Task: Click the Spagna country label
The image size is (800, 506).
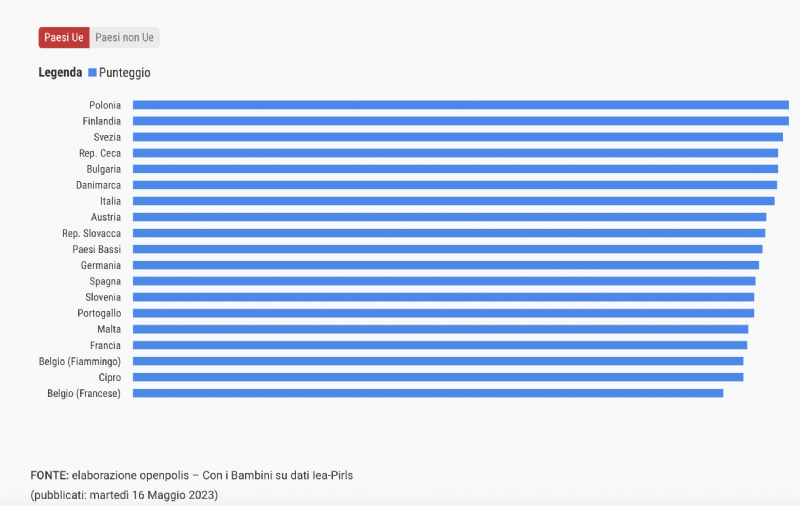Action: (105, 281)
